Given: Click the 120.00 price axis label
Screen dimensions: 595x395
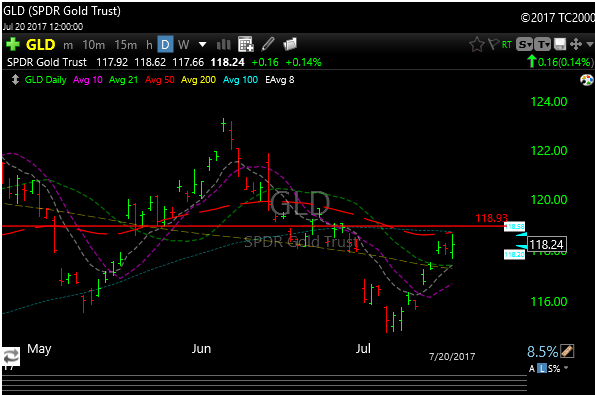Looking at the screenshot, I should [x=549, y=200].
